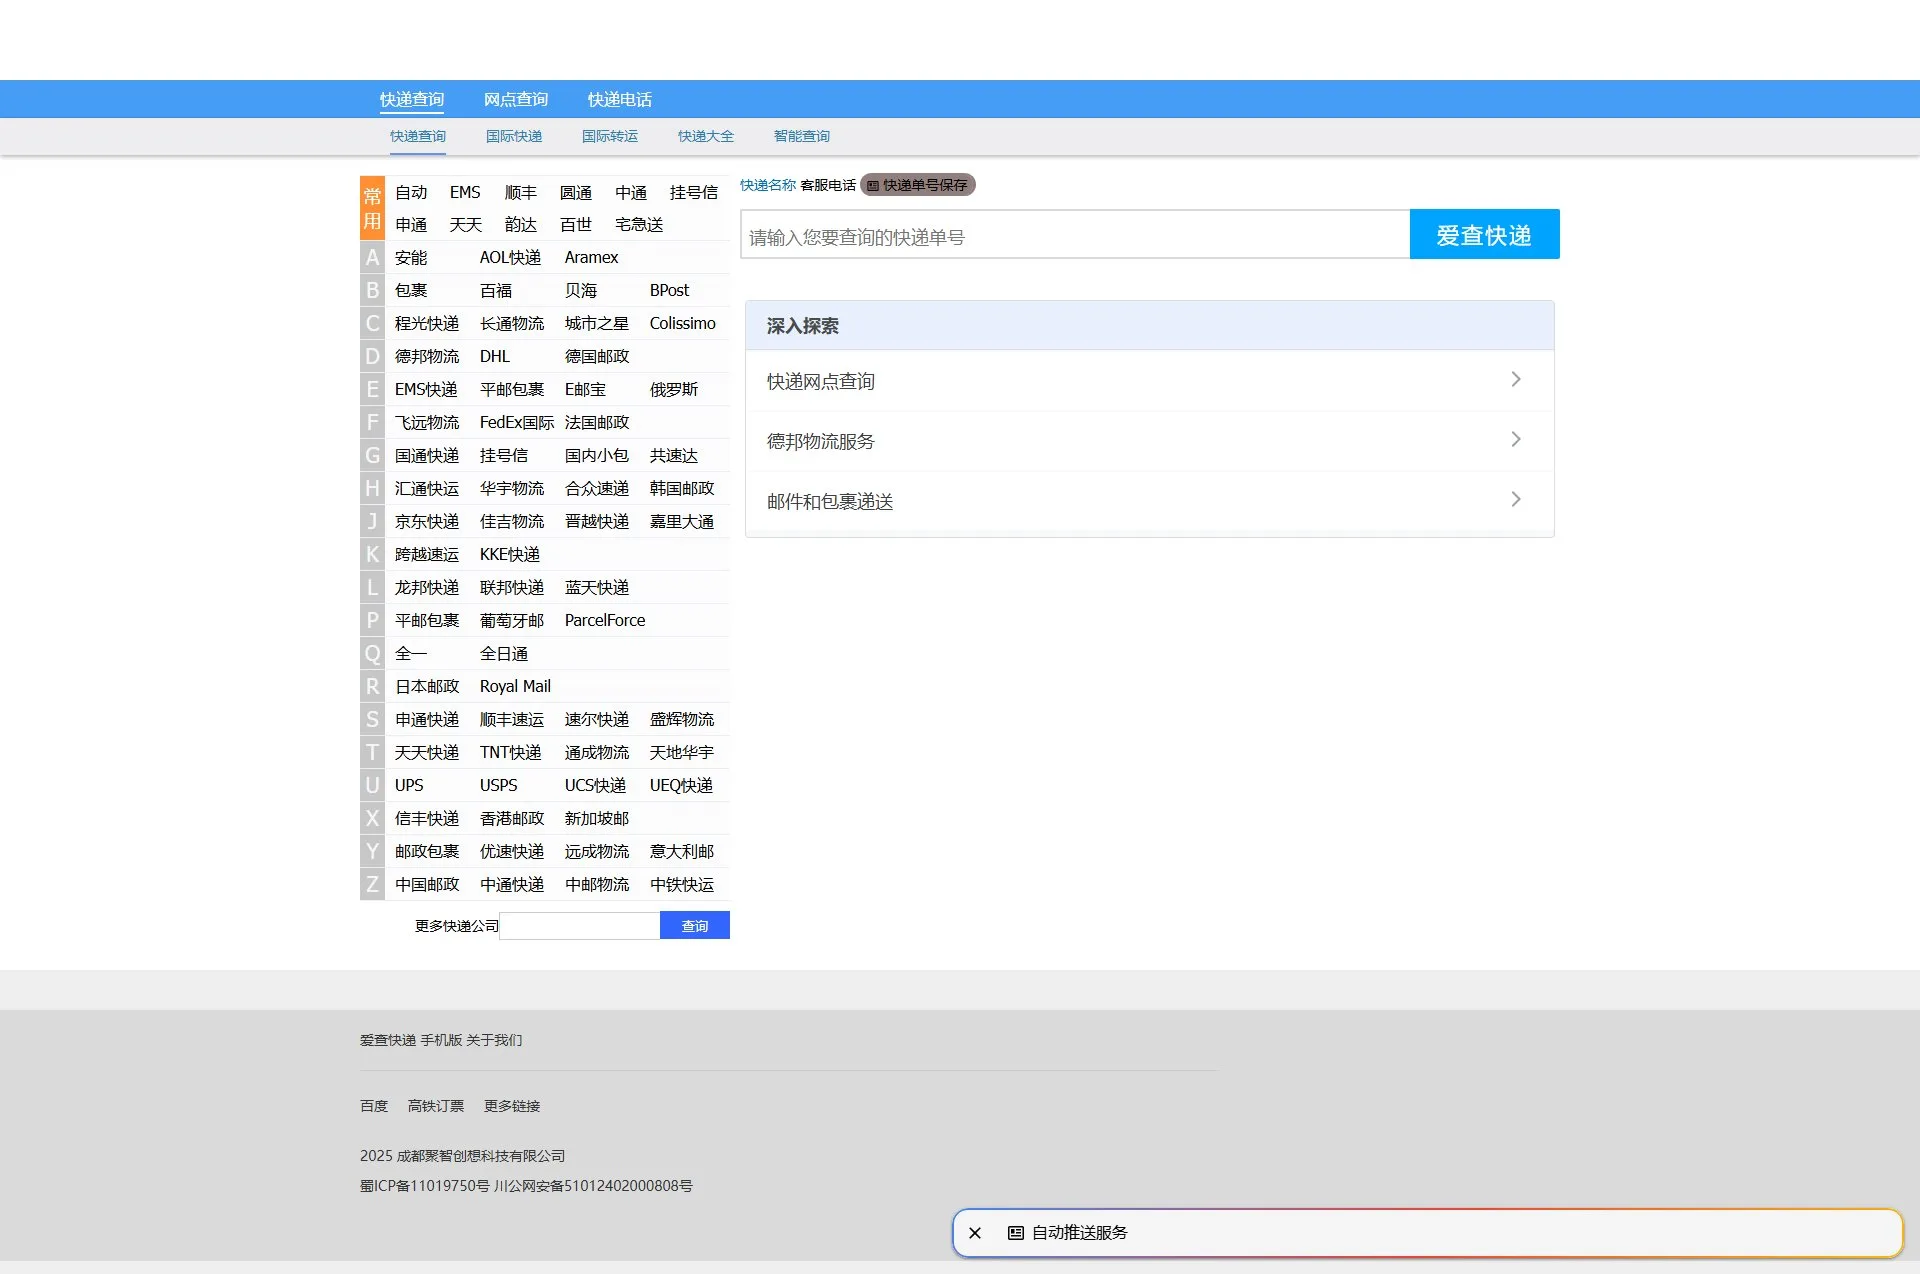
Task: Click the 快递单号保存 button
Action: pos(918,185)
